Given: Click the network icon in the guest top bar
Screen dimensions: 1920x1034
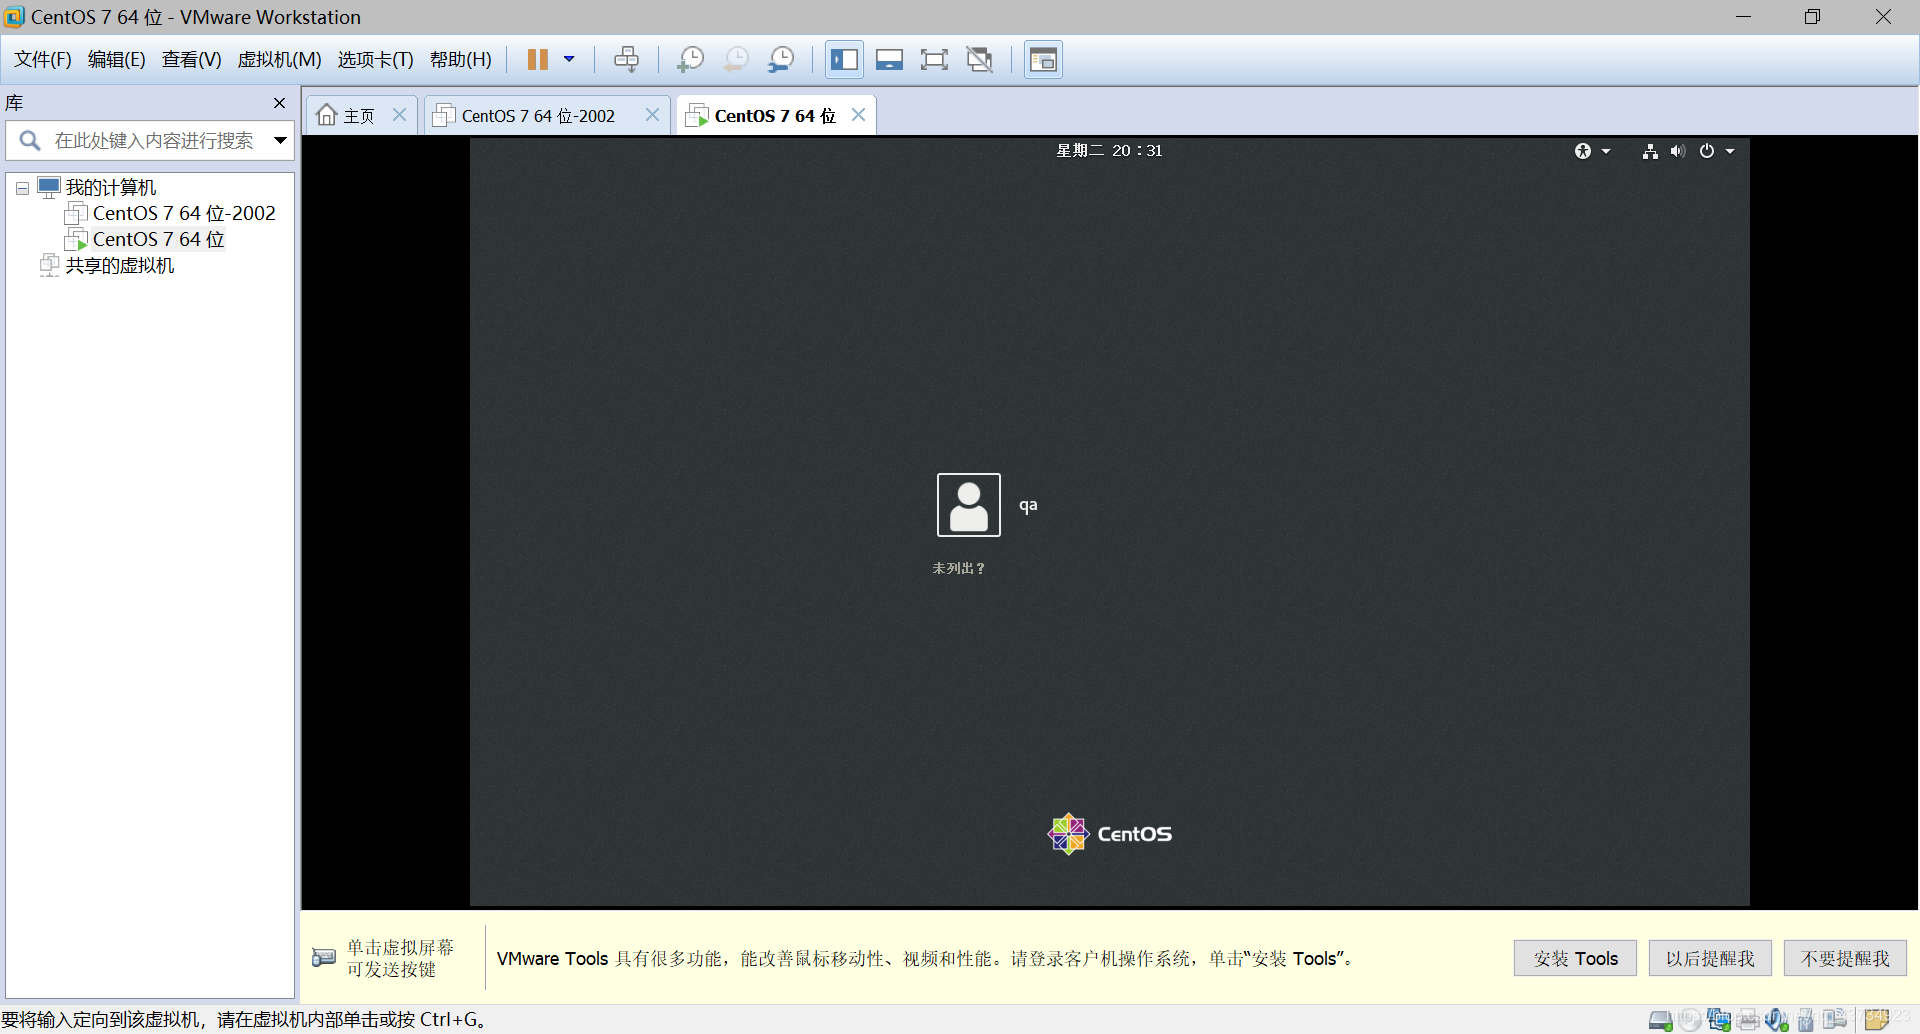Looking at the screenshot, I should [1650, 151].
